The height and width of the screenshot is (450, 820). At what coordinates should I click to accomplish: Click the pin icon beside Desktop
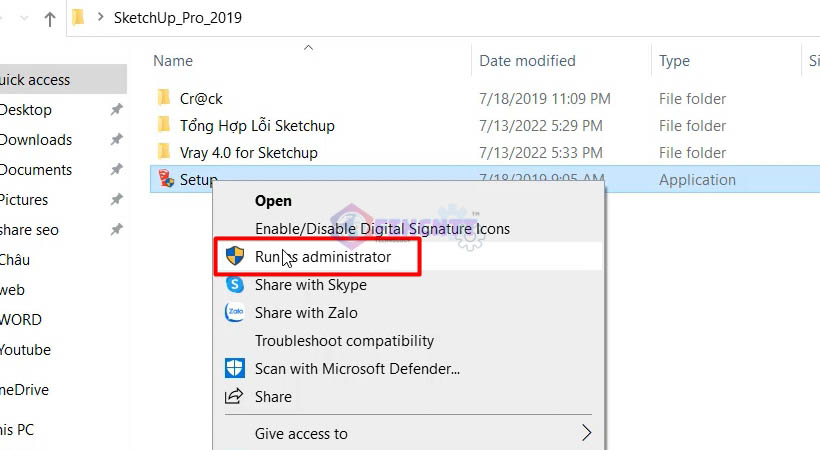(117, 110)
